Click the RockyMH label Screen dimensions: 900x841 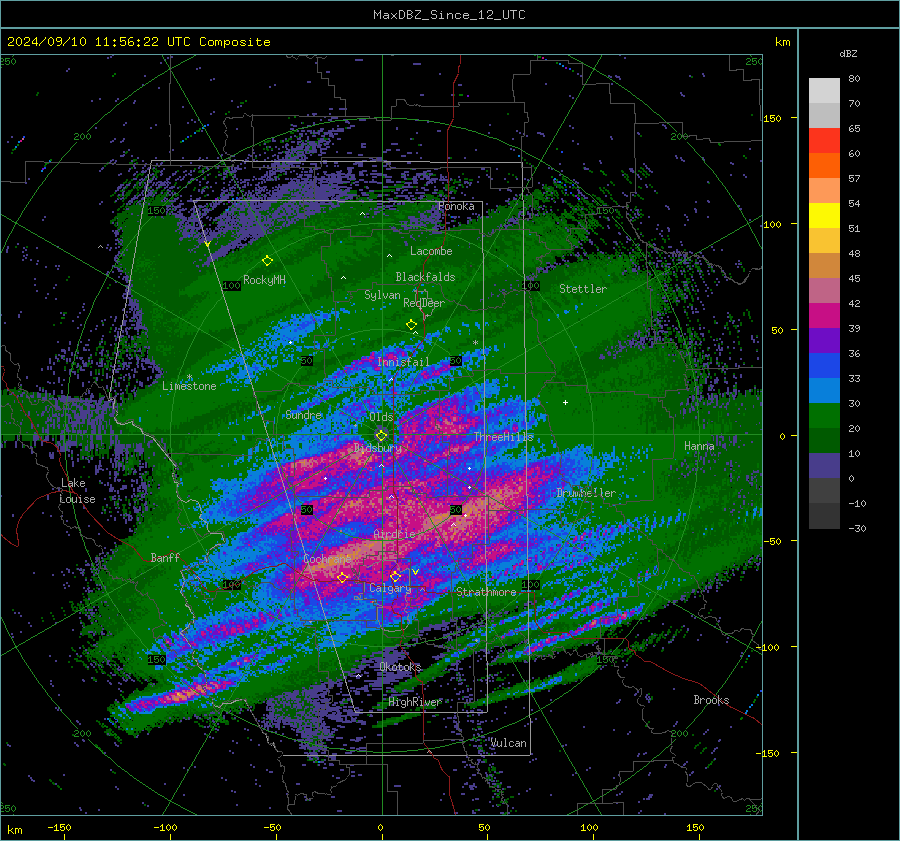[264, 280]
